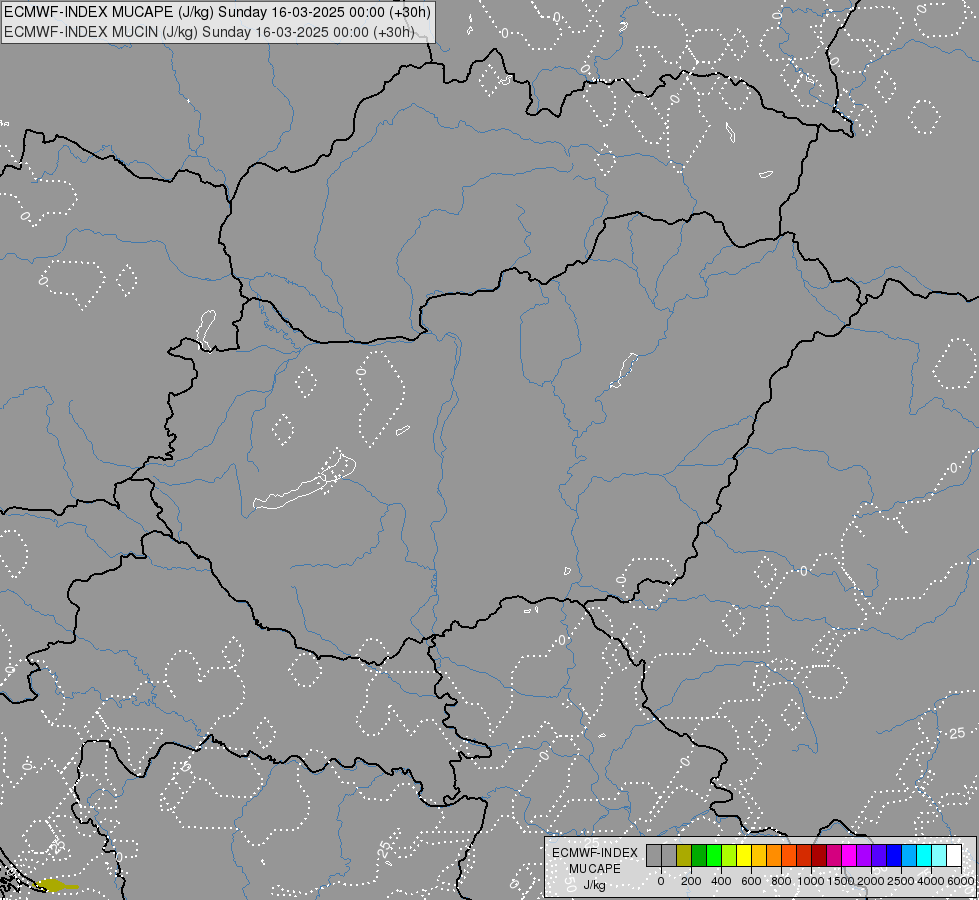Click the legend value 6000
This screenshot has width=979, height=900.
[961, 881]
